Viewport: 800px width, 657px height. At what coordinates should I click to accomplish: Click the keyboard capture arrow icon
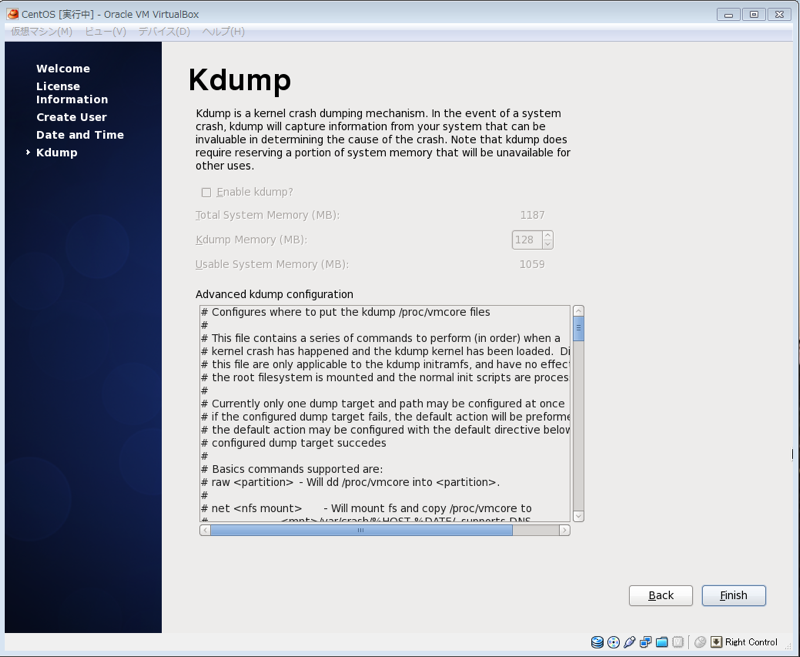pos(716,642)
